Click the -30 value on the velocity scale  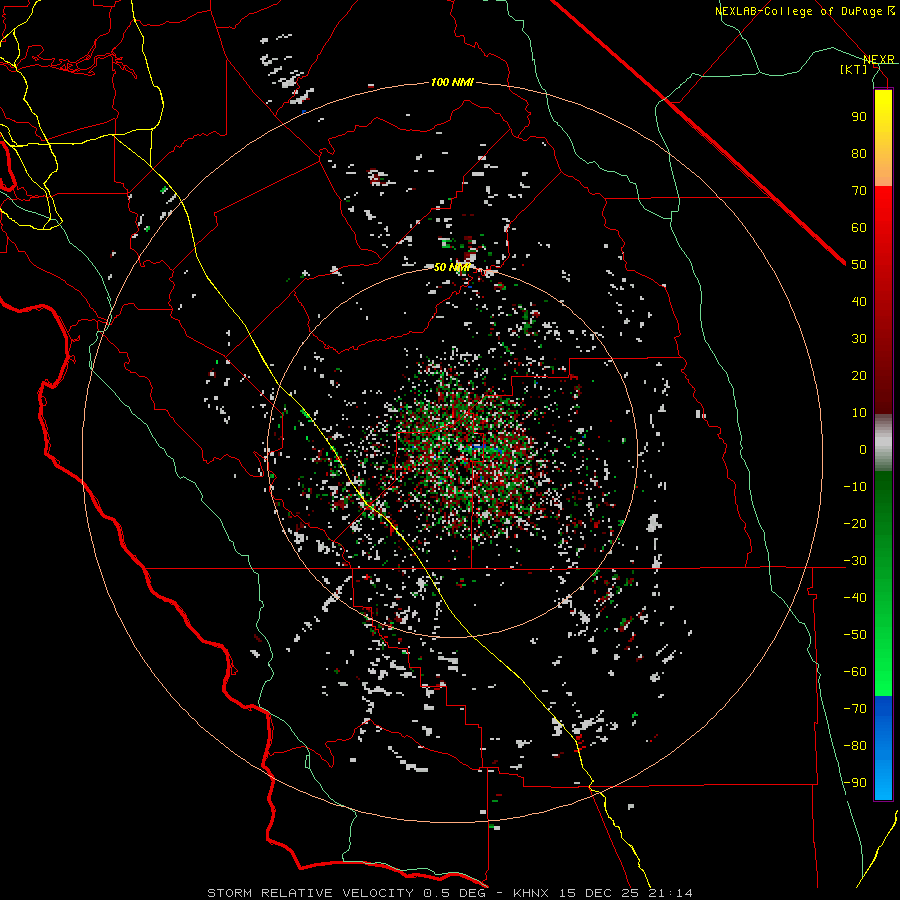tap(855, 561)
